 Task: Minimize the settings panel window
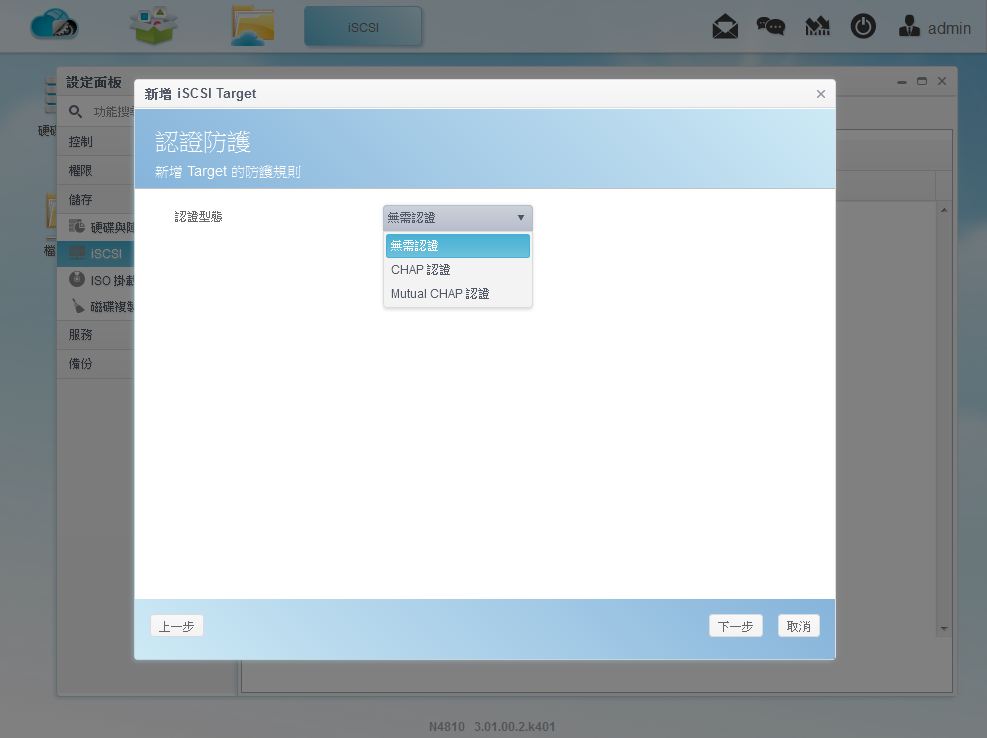902,82
